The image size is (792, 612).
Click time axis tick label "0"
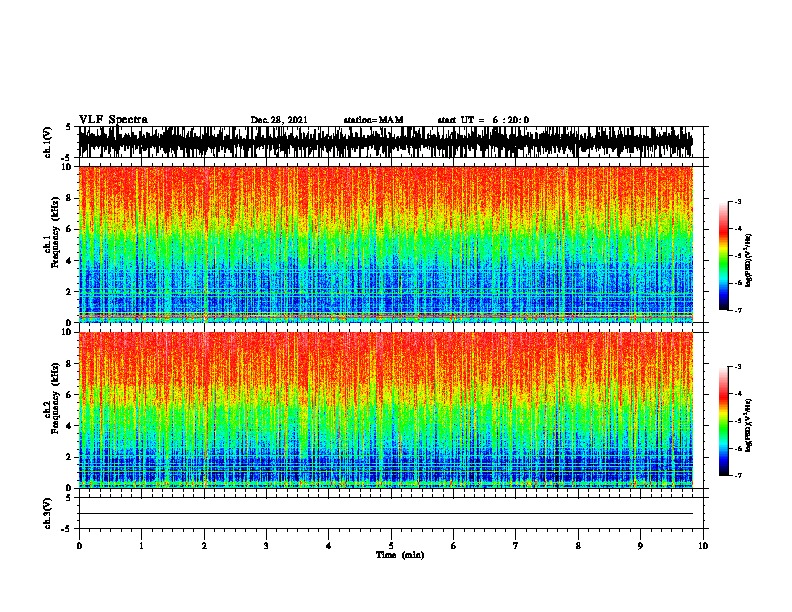(79, 545)
